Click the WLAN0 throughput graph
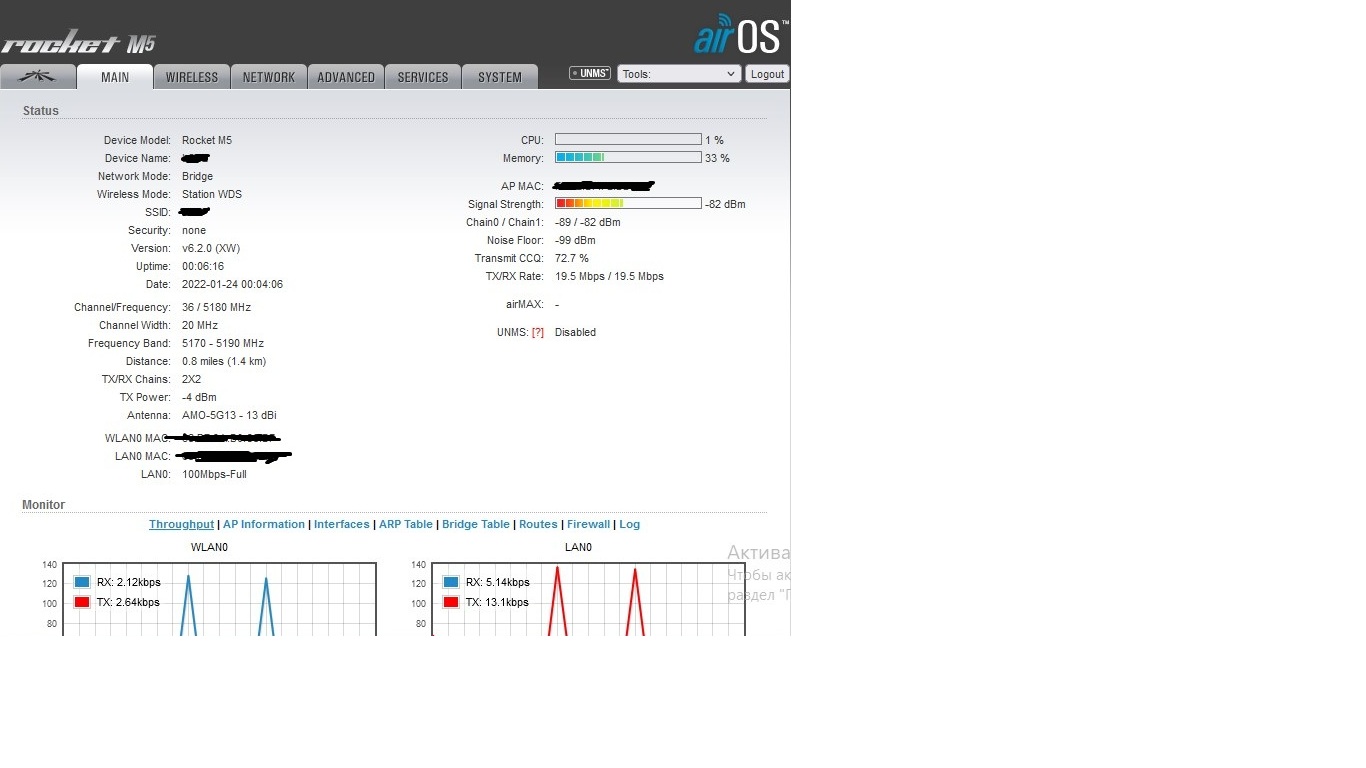 [220, 600]
